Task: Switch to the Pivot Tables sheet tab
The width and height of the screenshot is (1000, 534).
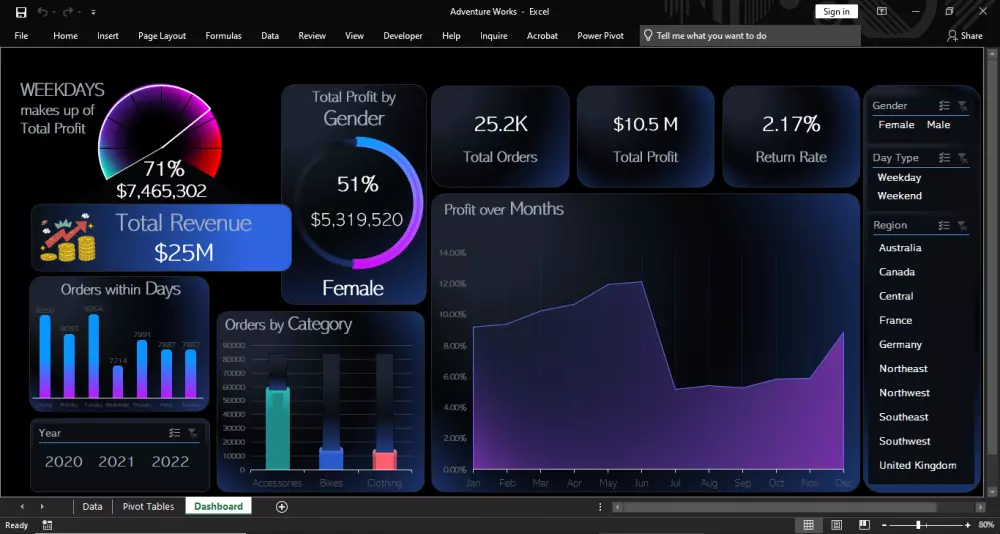Action: coord(149,507)
